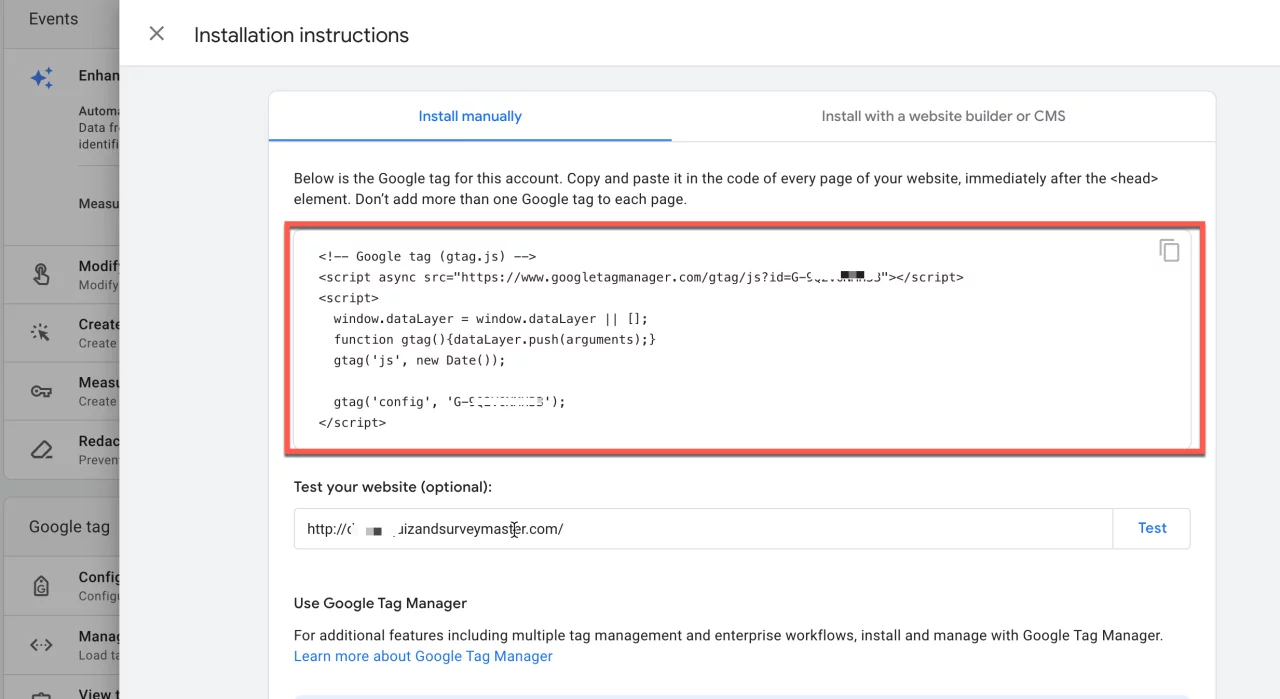This screenshot has height=699, width=1280.
Task: Select the gtag('config') code line
Action: pyautogui.click(x=450, y=402)
